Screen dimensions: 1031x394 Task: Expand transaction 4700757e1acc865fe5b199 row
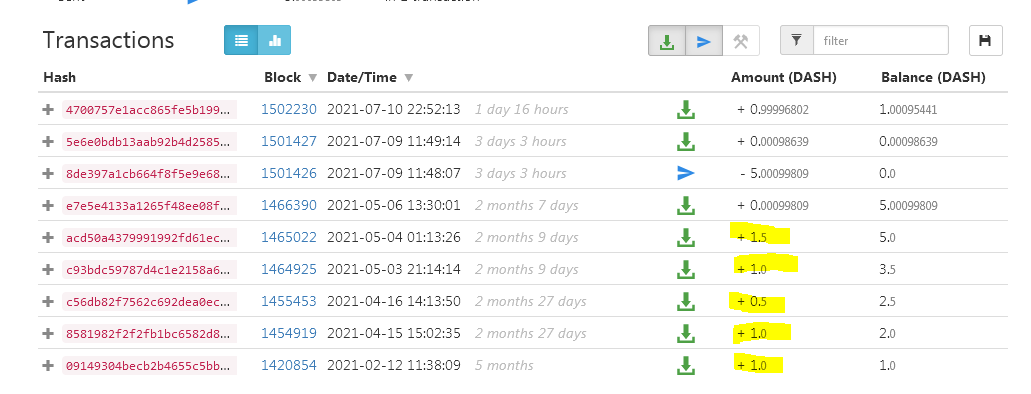[x=47, y=109]
